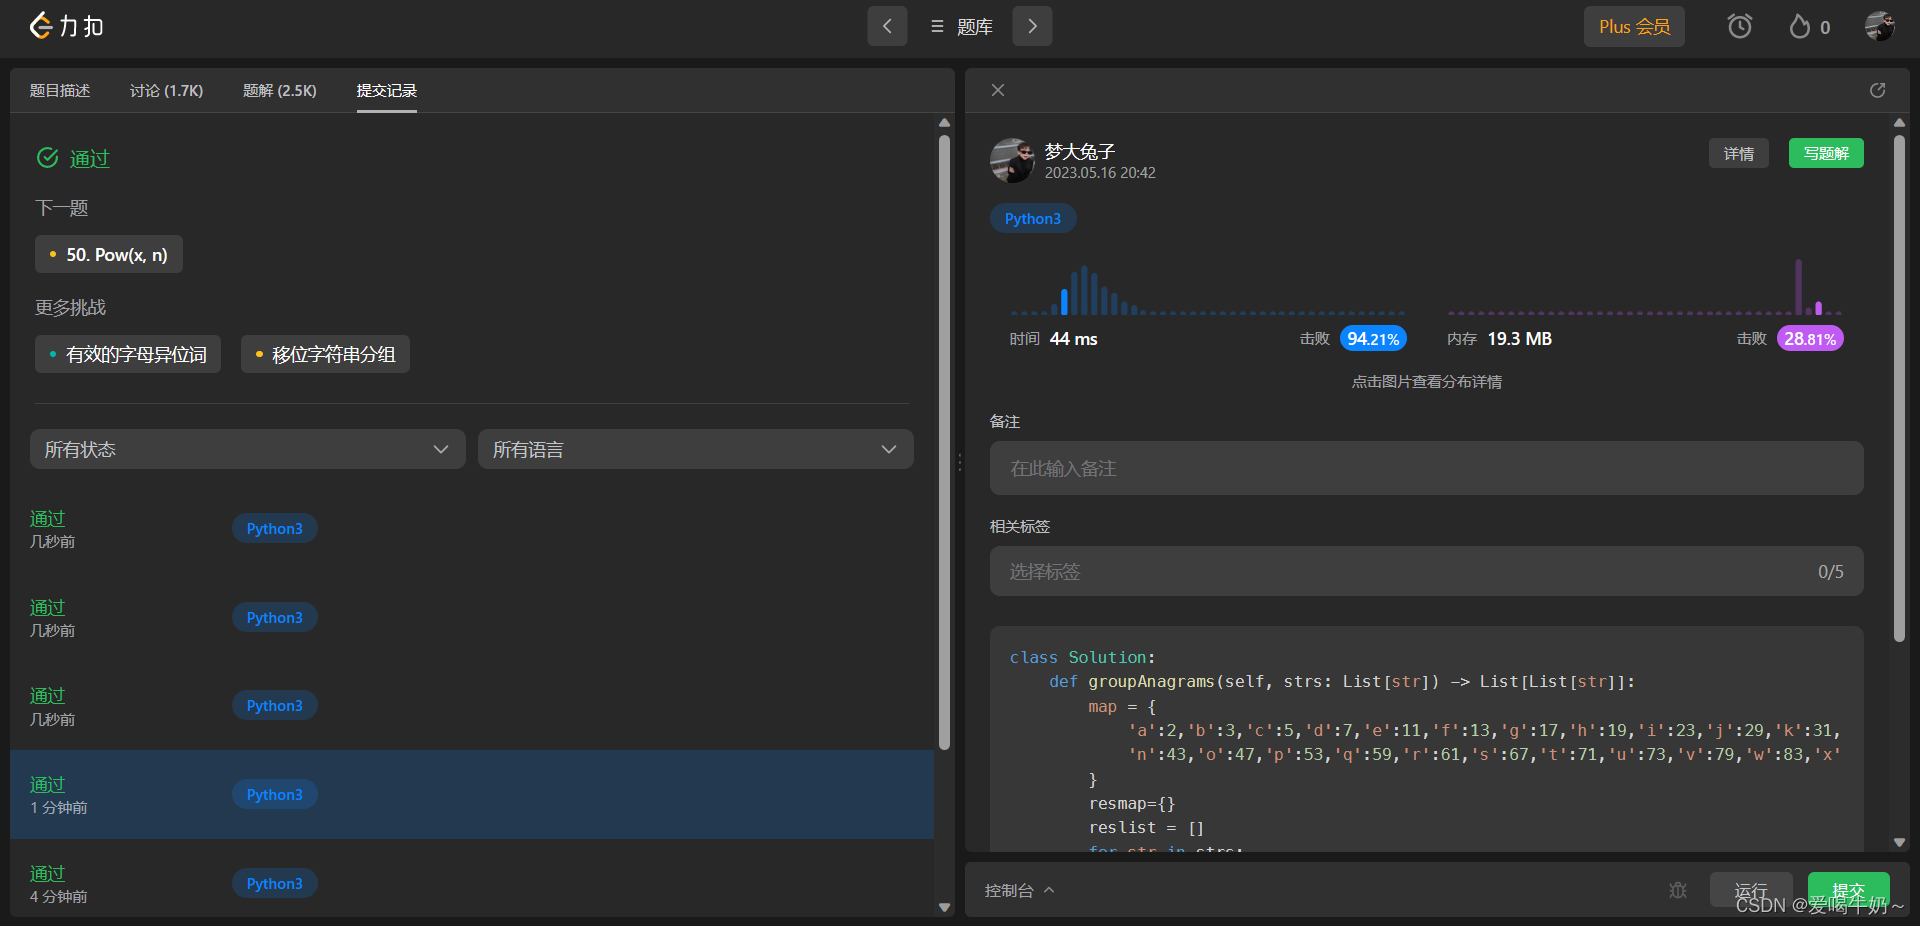
Task: Click the 在此输入备注 notes field
Action: [x=1427, y=468]
